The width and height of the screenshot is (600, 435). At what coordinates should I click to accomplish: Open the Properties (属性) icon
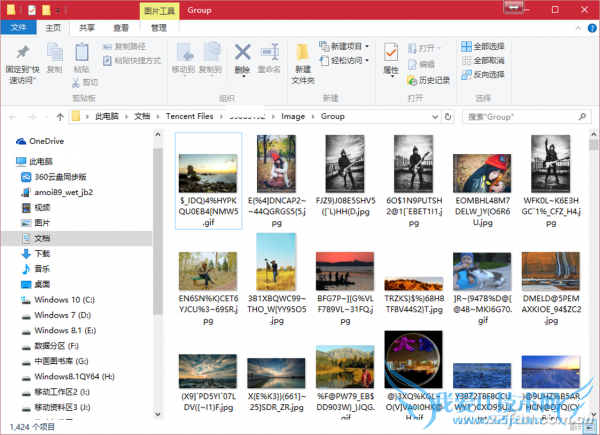pyautogui.click(x=391, y=52)
